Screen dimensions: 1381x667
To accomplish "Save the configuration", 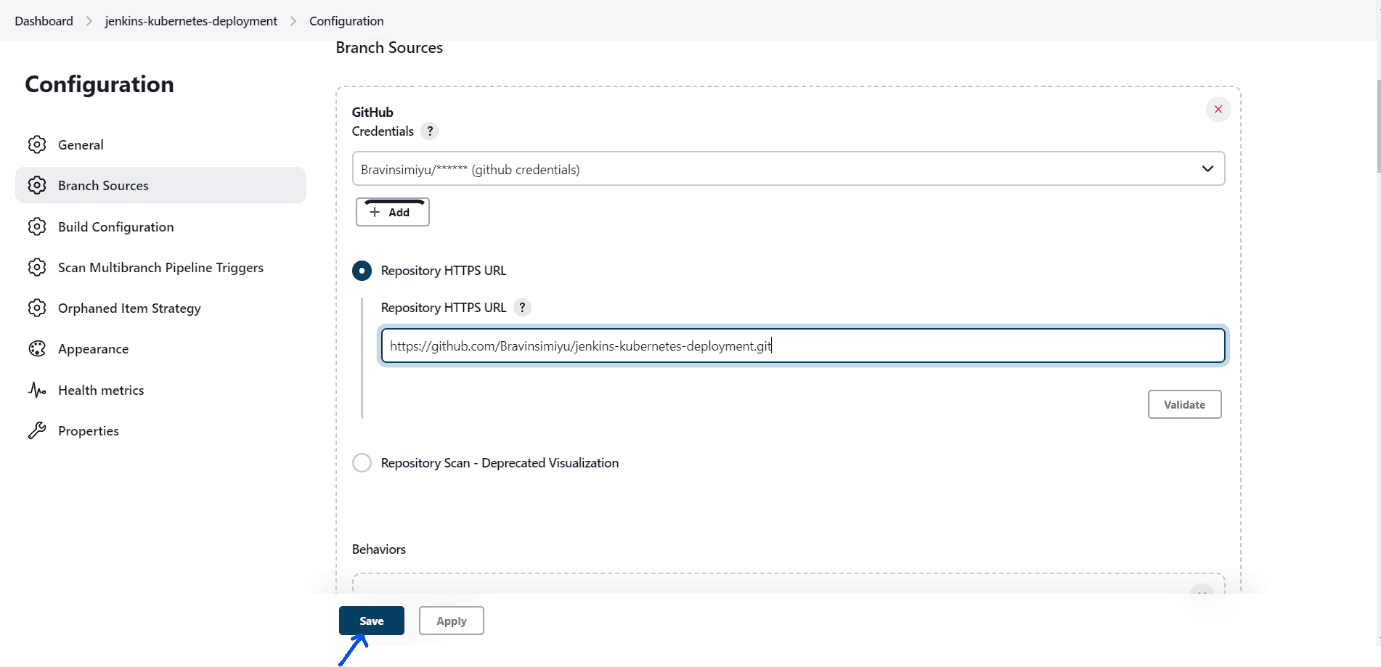I will pos(371,621).
